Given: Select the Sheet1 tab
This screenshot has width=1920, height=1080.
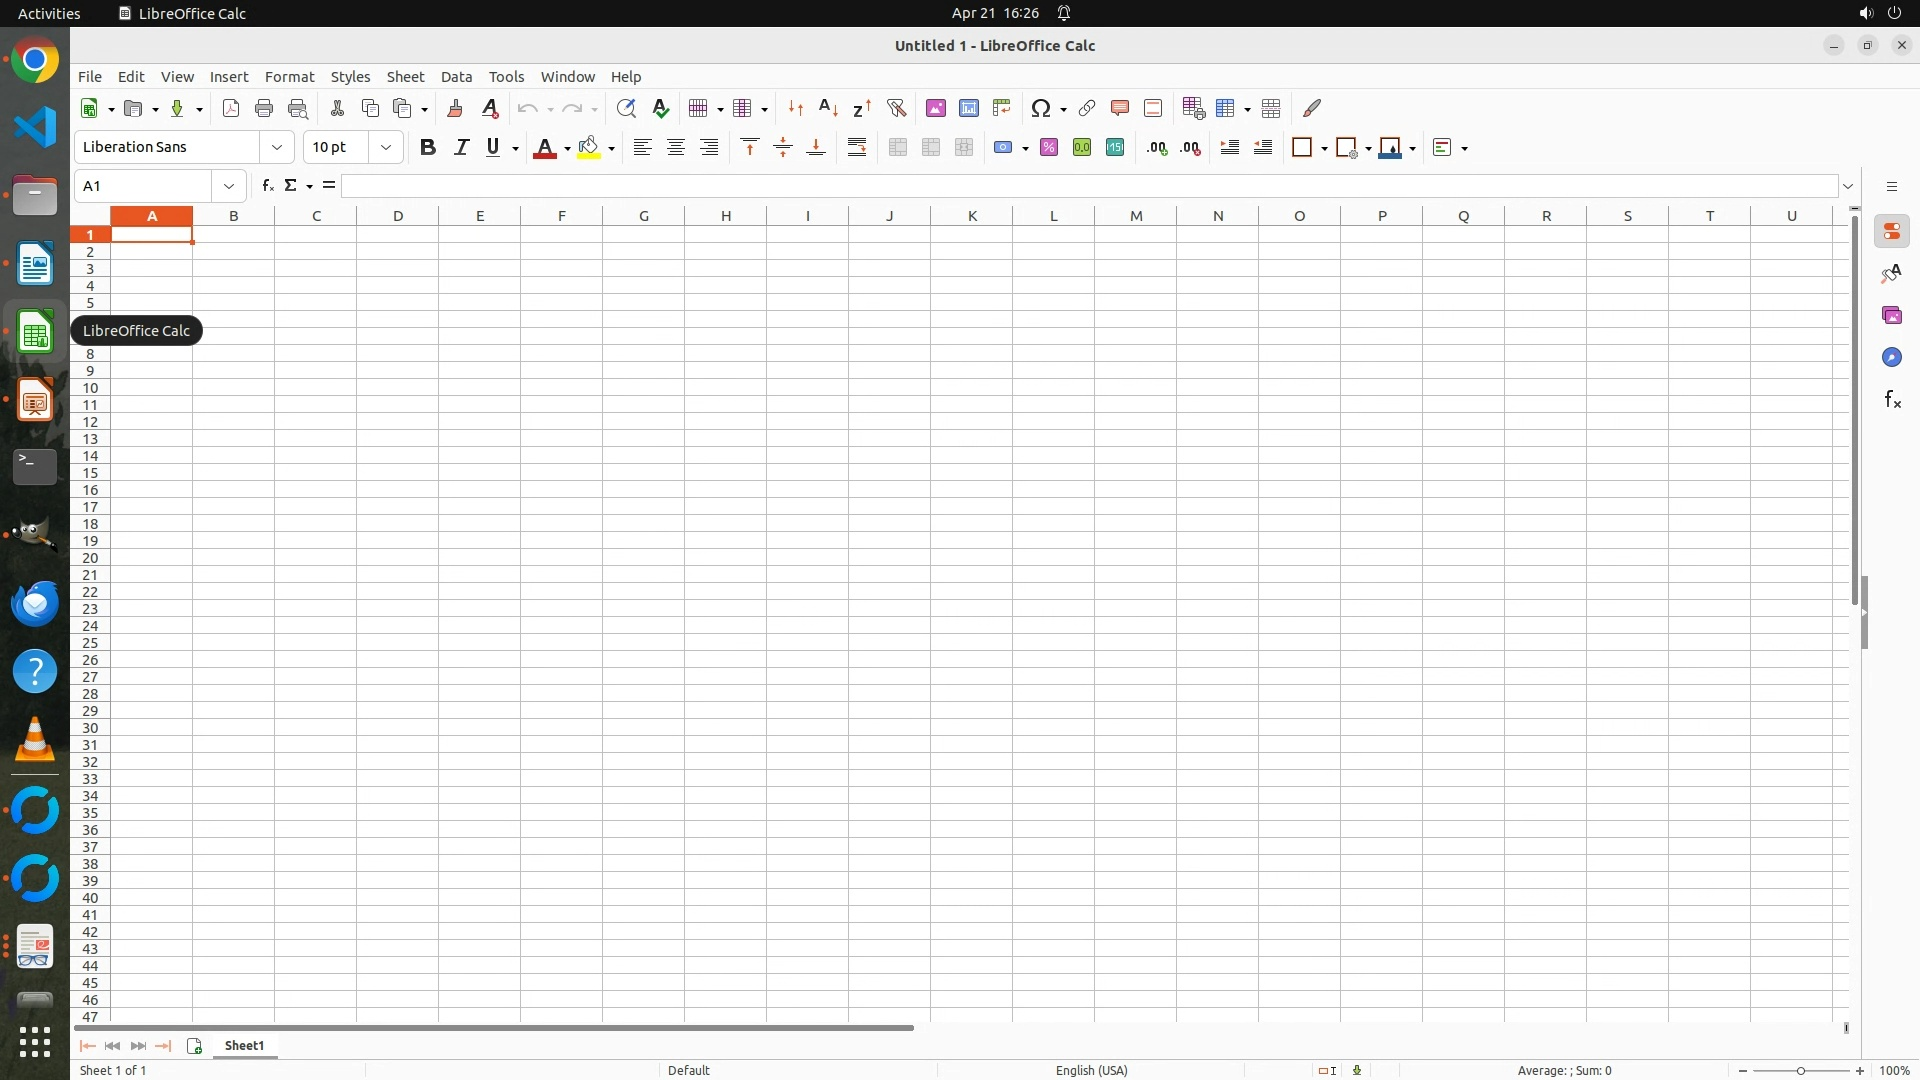Looking at the screenshot, I should (x=244, y=1045).
